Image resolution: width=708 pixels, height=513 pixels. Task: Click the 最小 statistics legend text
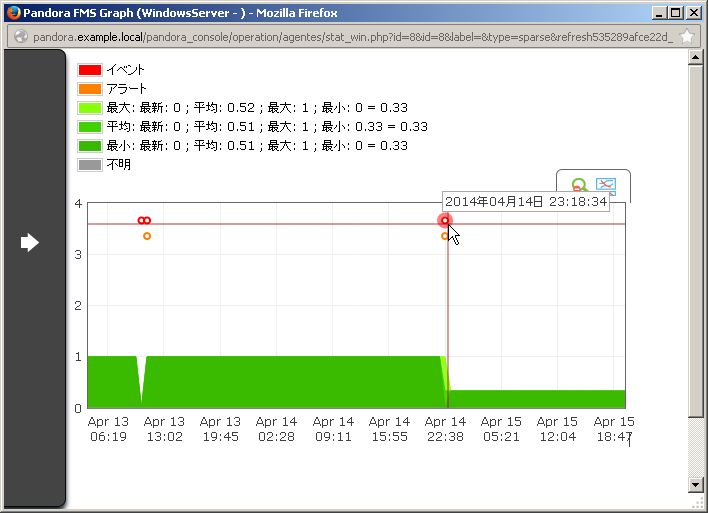257,146
